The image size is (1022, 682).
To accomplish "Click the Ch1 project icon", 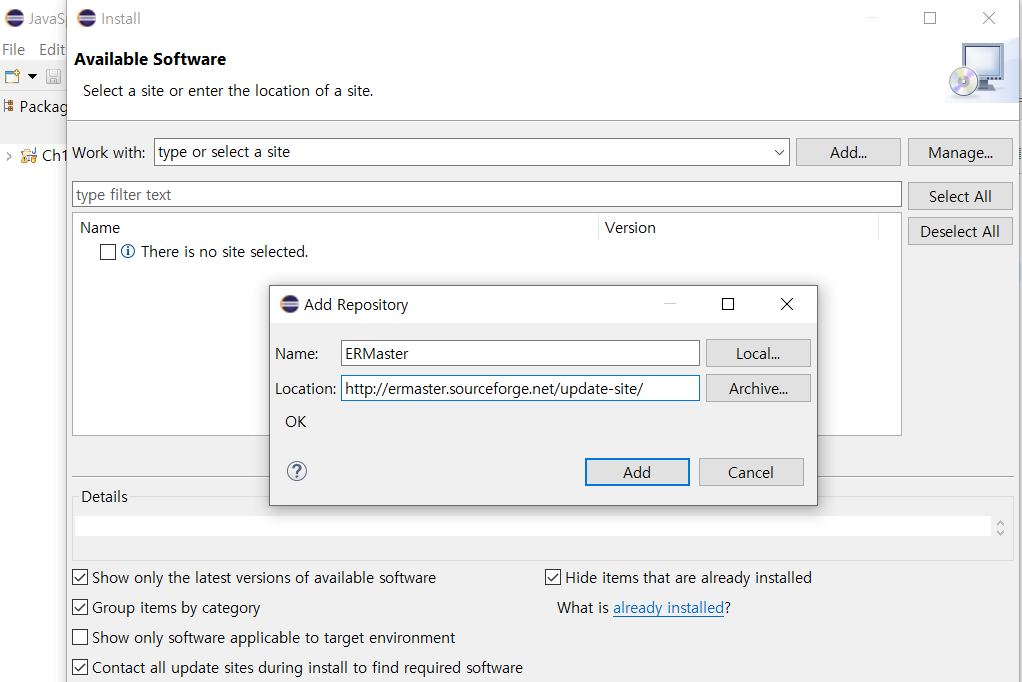I will click(x=28, y=156).
